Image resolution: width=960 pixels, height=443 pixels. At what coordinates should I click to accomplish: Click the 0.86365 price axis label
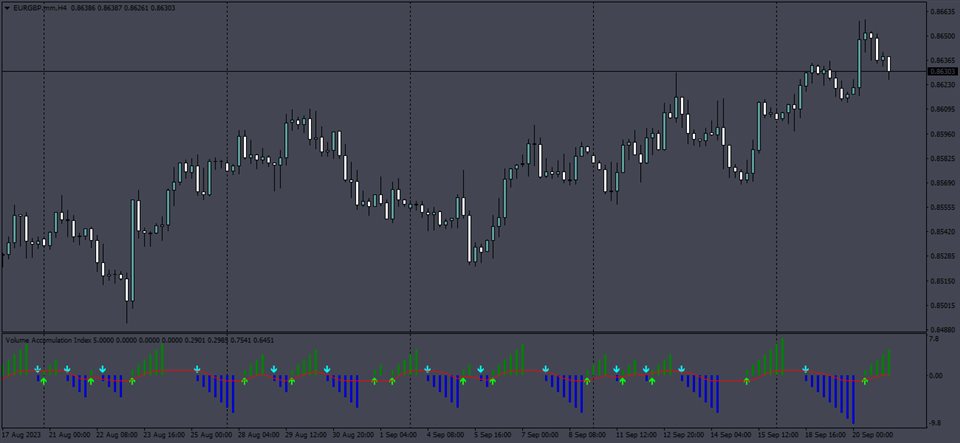tap(943, 61)
